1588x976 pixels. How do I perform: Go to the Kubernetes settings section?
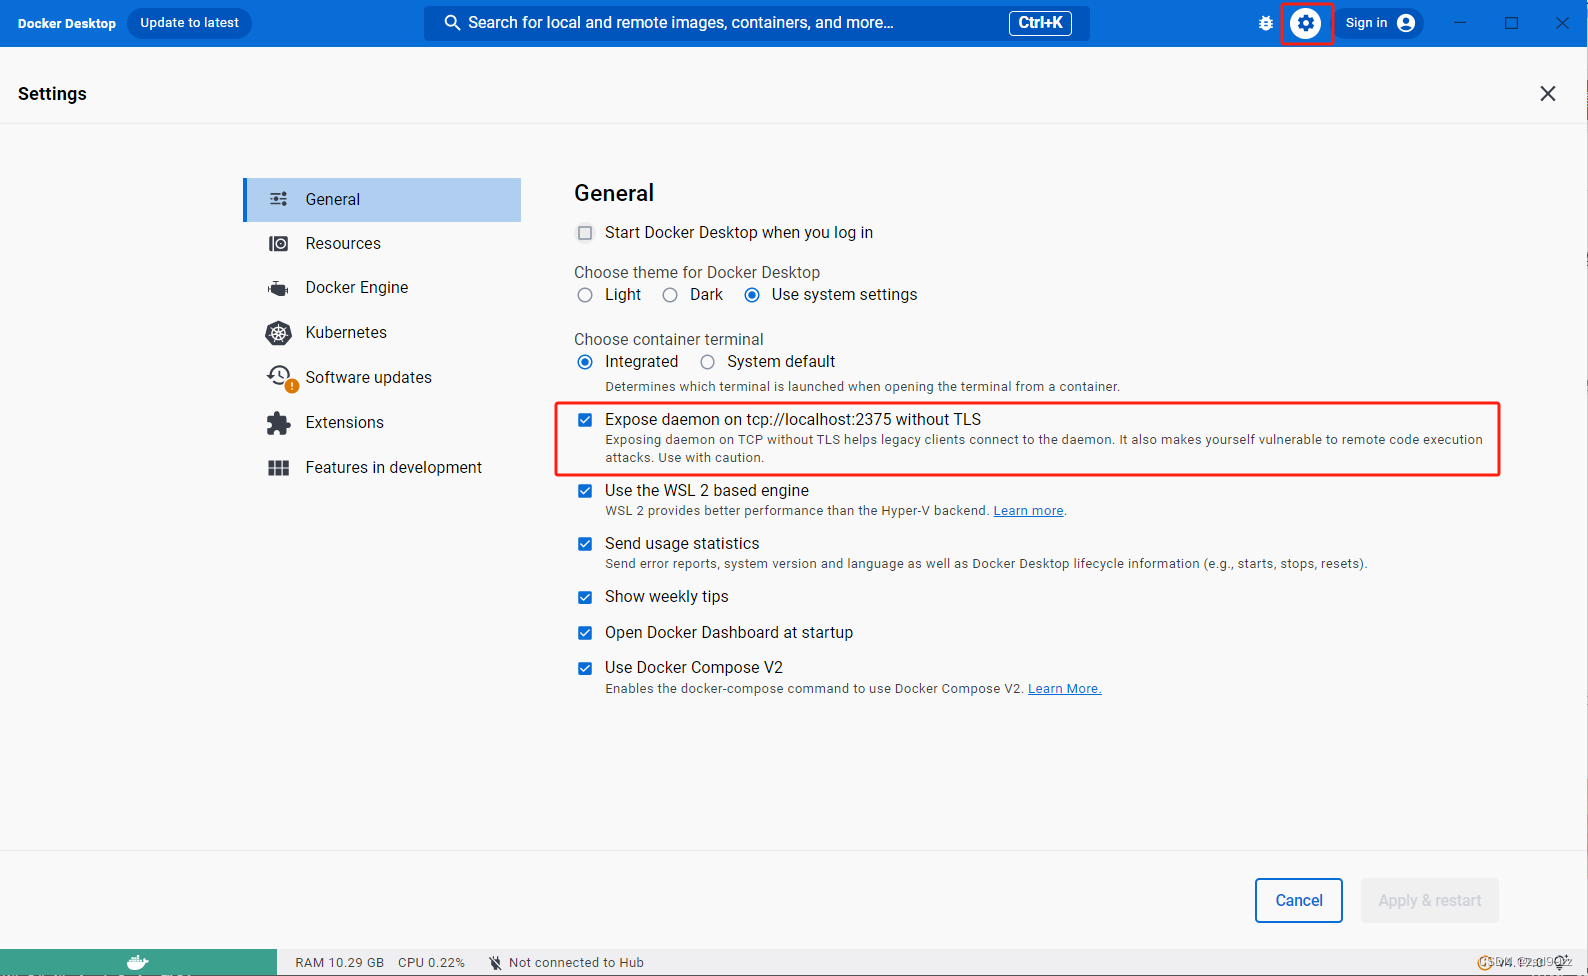(x=382, y=333)
